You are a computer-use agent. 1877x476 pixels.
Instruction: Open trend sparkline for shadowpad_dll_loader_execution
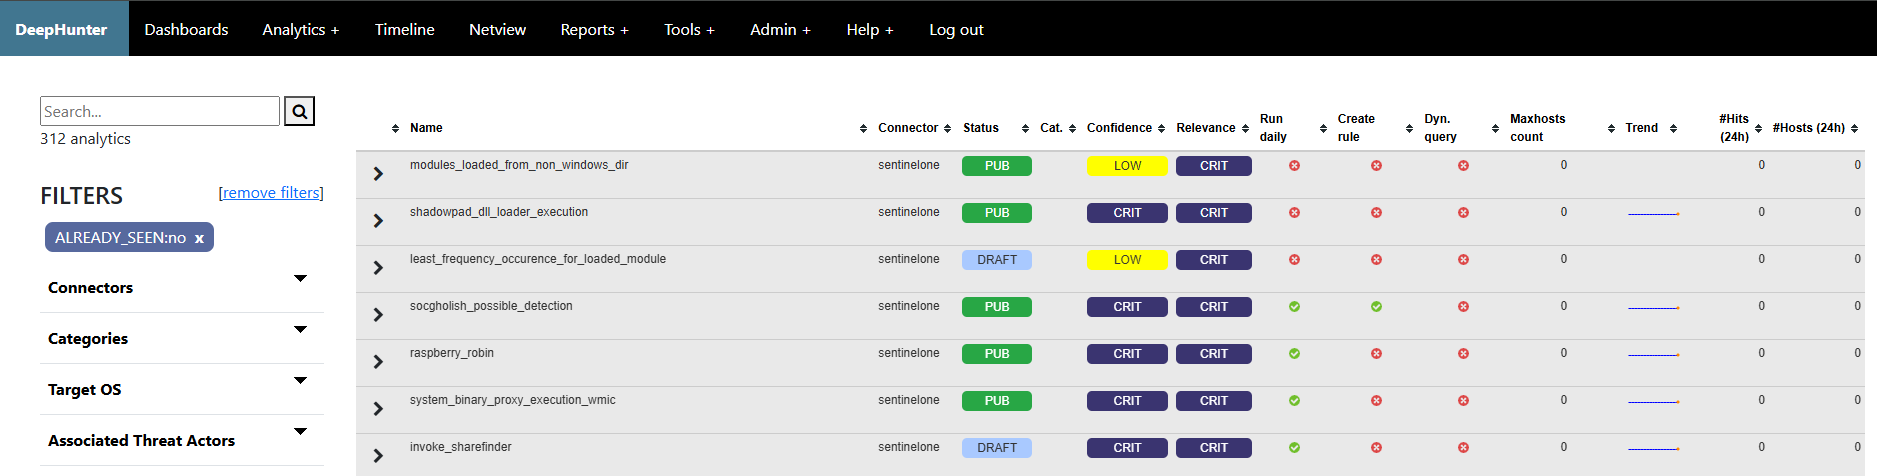tap(1654, 214)
